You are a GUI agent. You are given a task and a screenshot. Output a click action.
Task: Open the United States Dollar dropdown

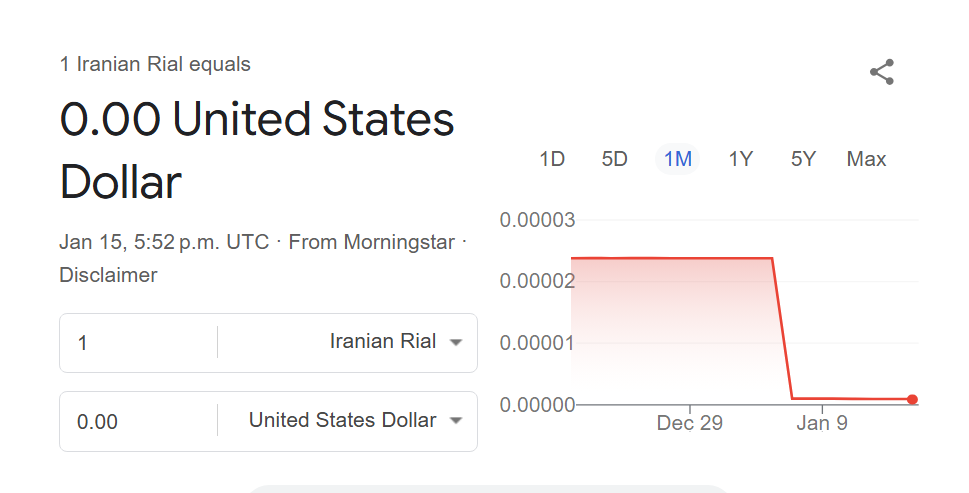point(343,420)
